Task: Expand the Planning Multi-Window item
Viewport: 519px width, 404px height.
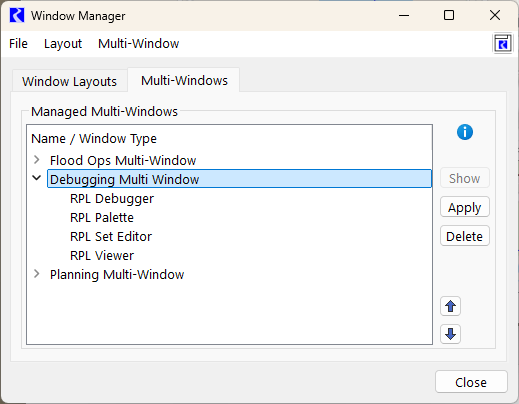Action: 37,274
